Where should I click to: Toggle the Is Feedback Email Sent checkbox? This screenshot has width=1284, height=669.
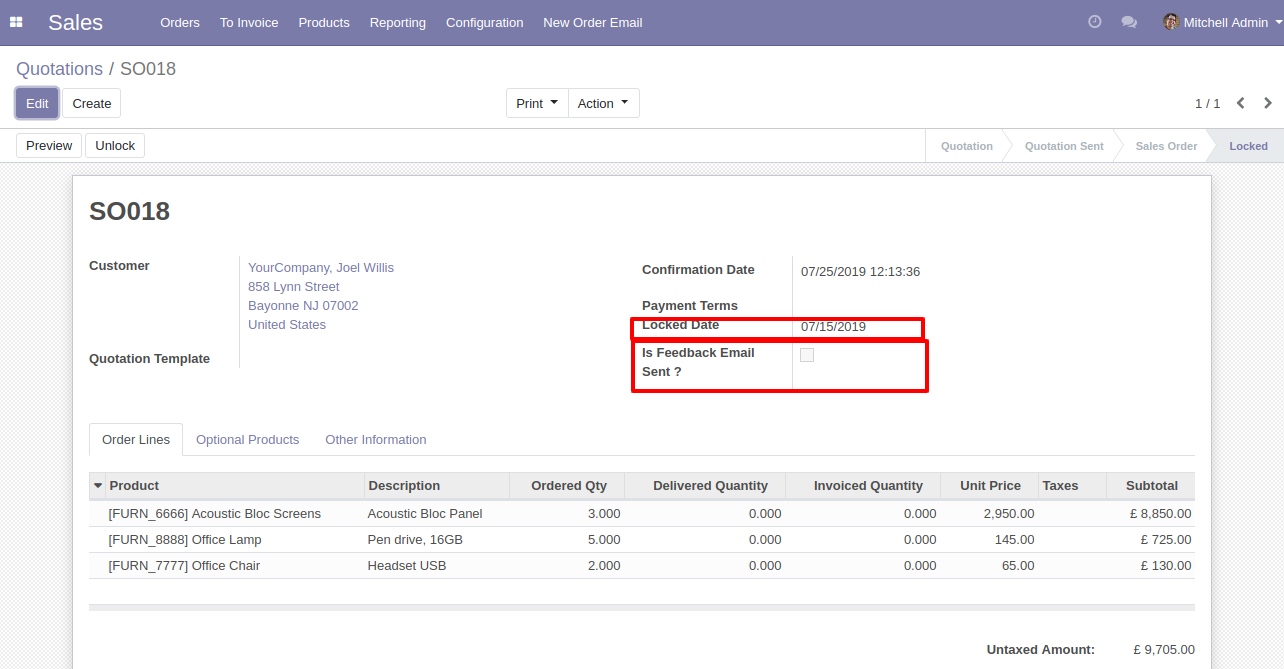[807, 355]
